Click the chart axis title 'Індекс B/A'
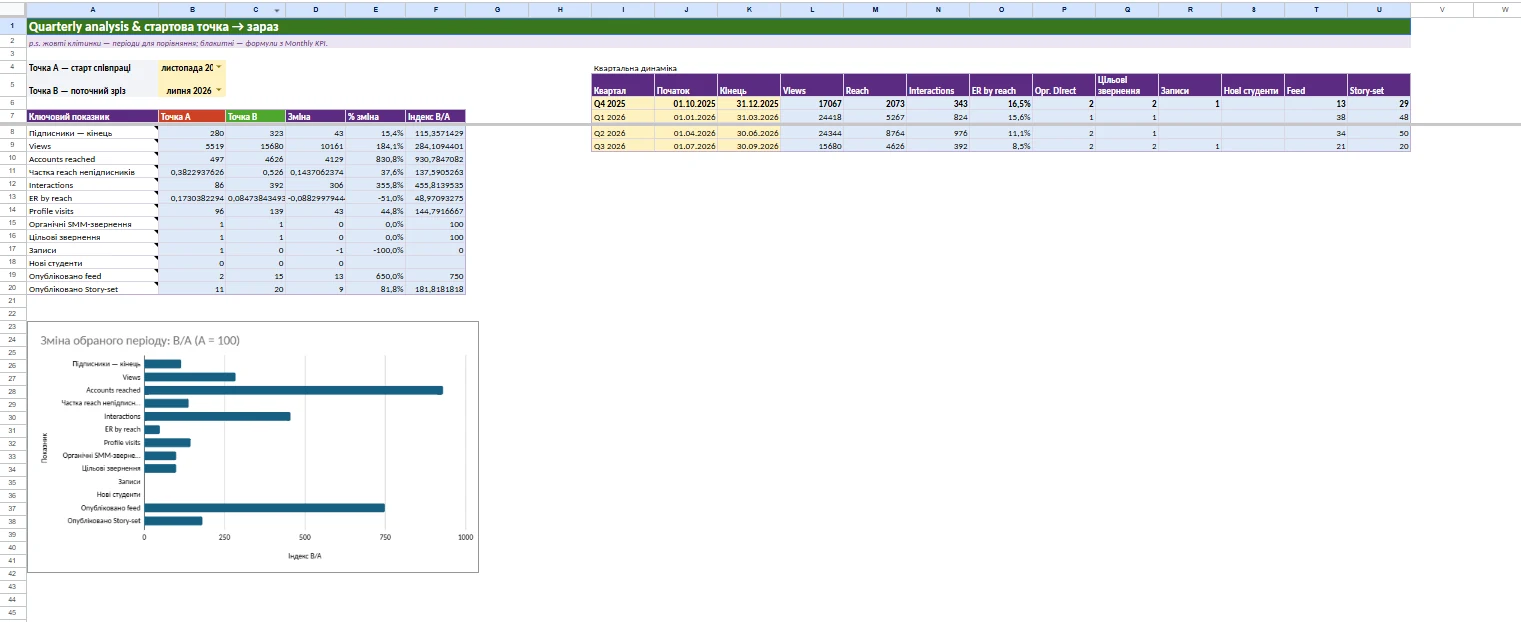The width and height of the screenshot is (1521, 622). [305, 555]
